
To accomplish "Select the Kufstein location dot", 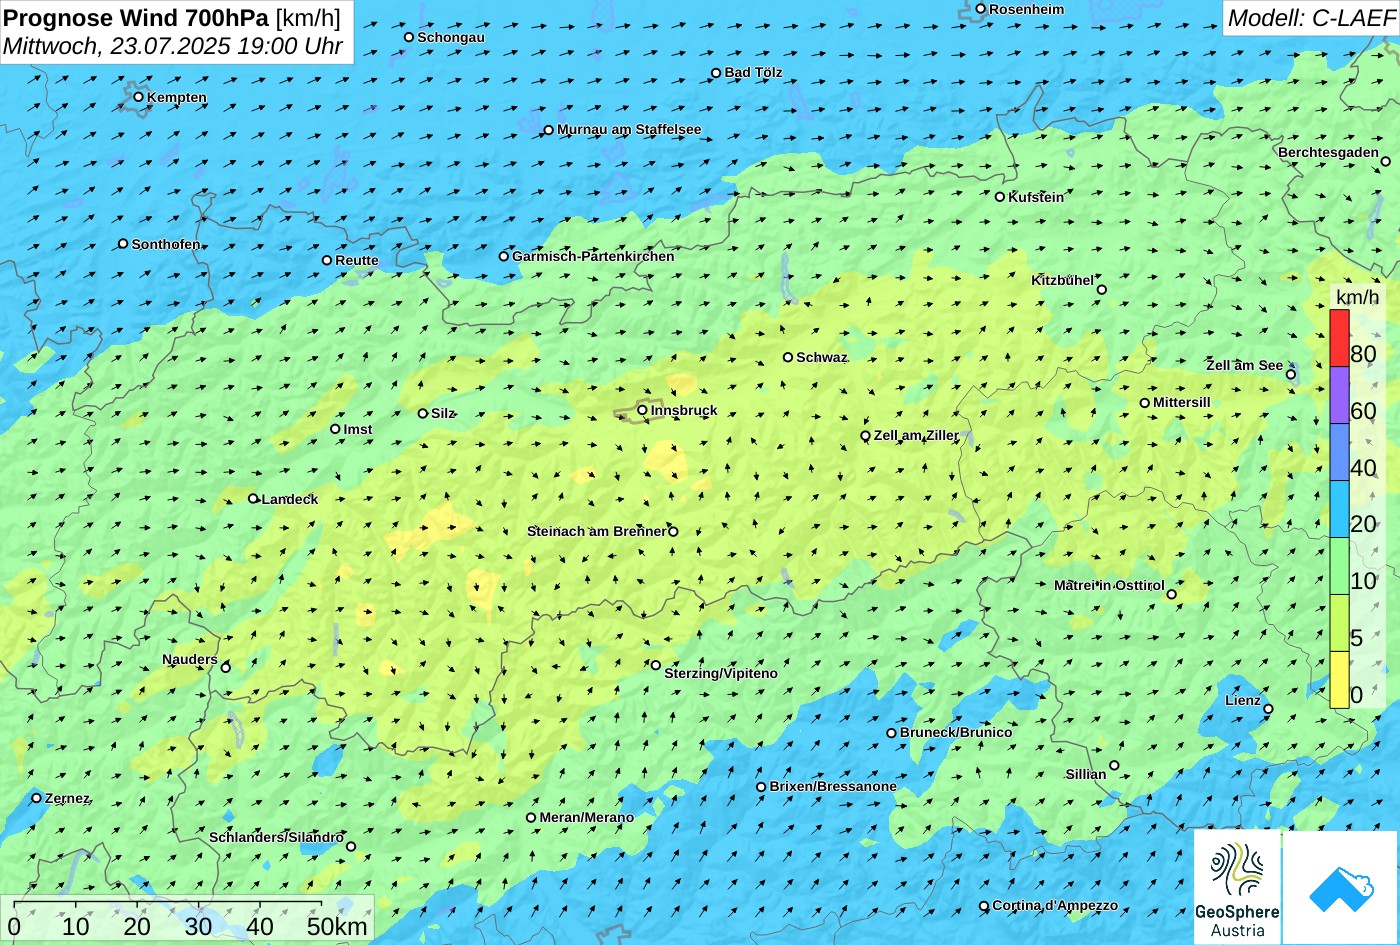I will point(1000,197).
